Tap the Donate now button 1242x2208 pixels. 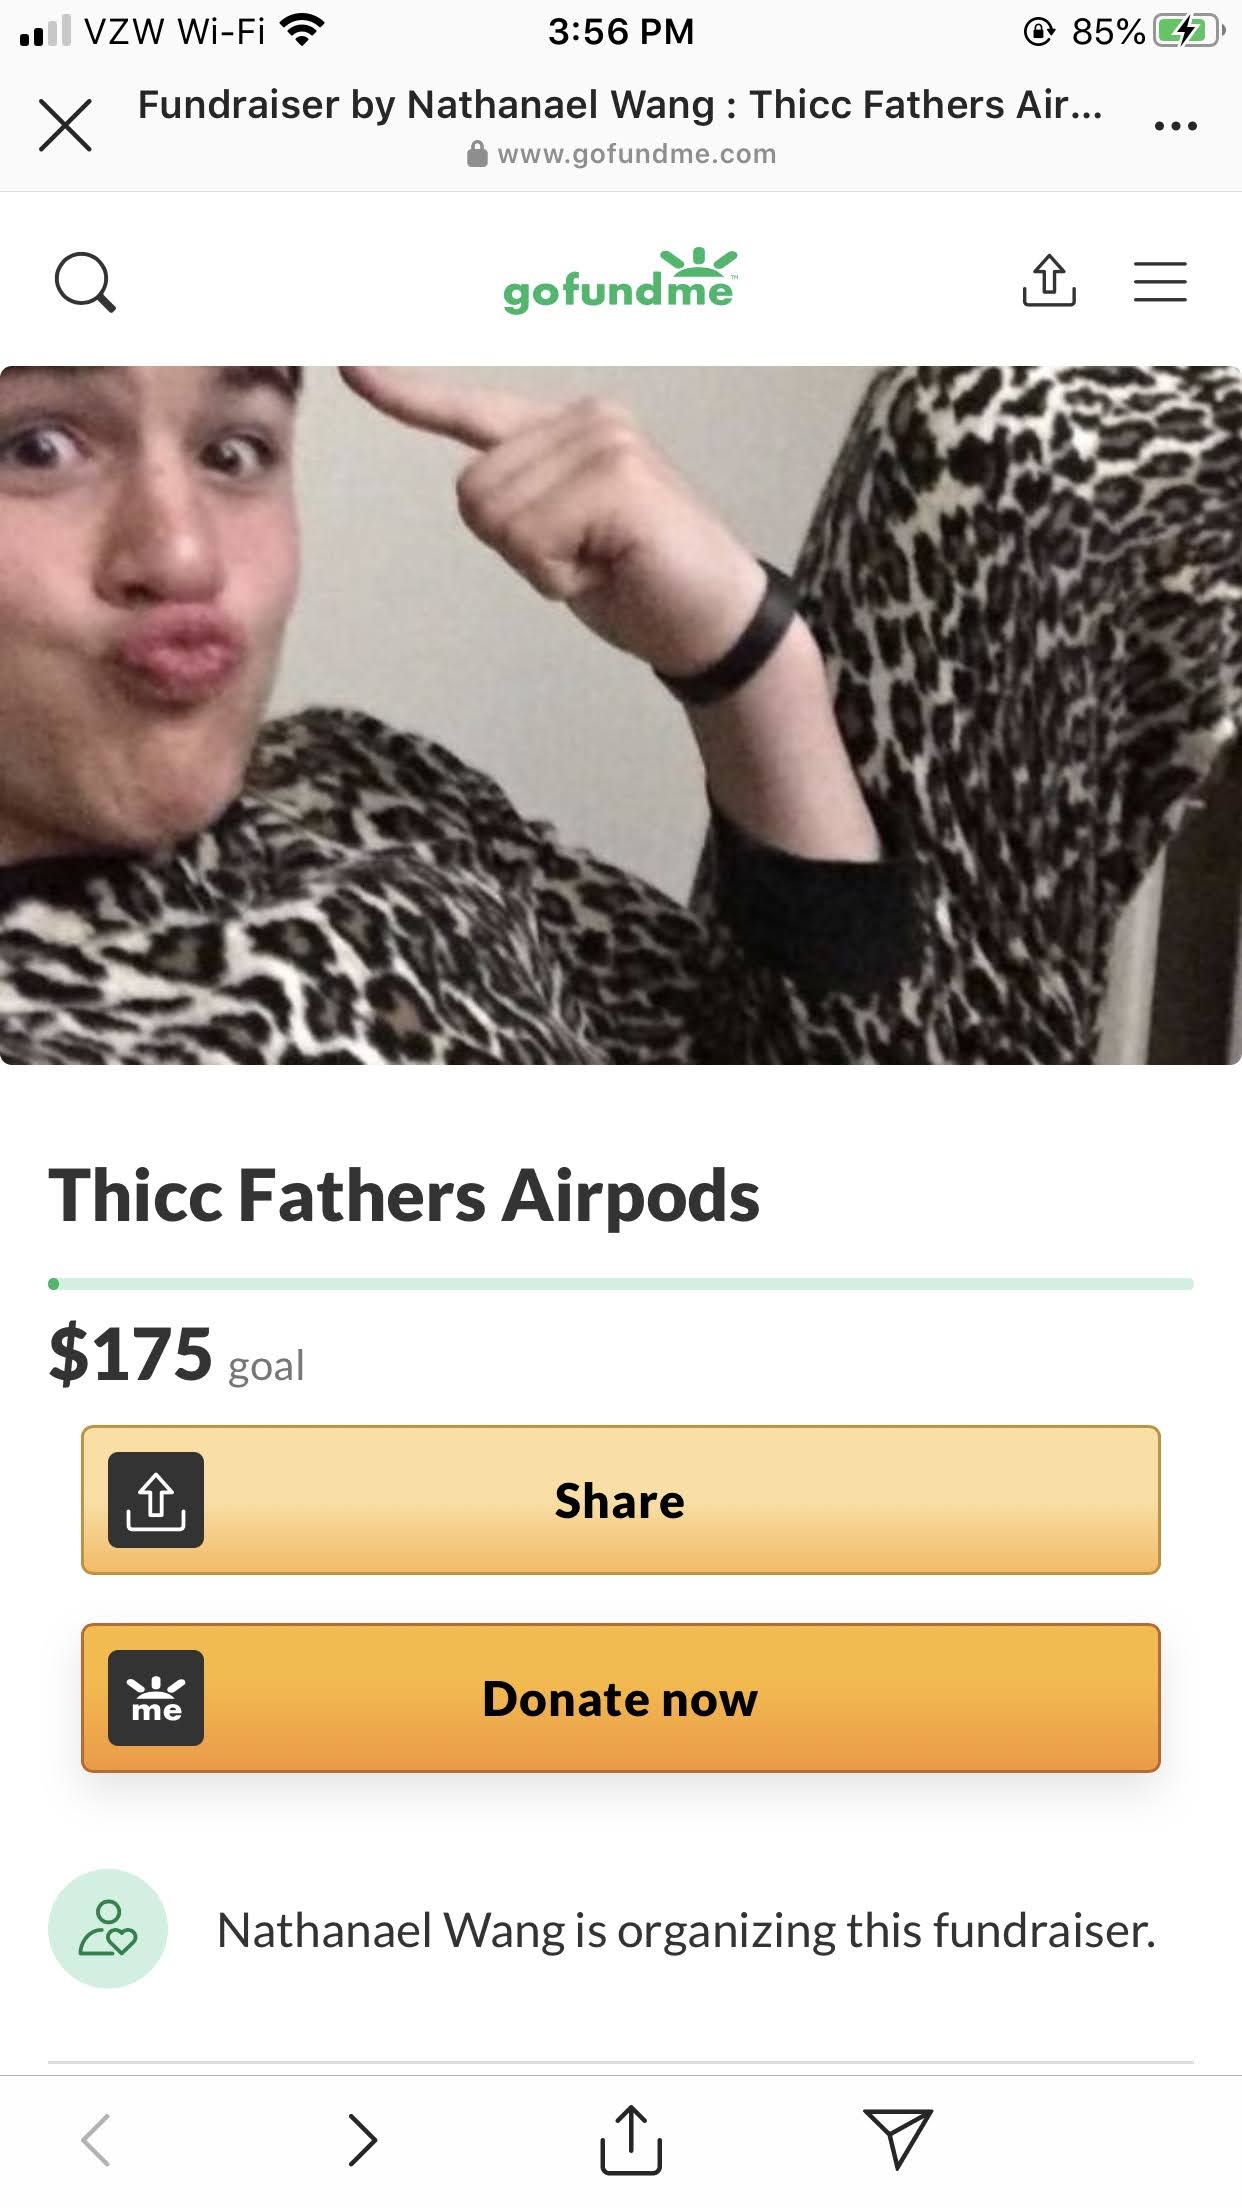[620, 1698]
